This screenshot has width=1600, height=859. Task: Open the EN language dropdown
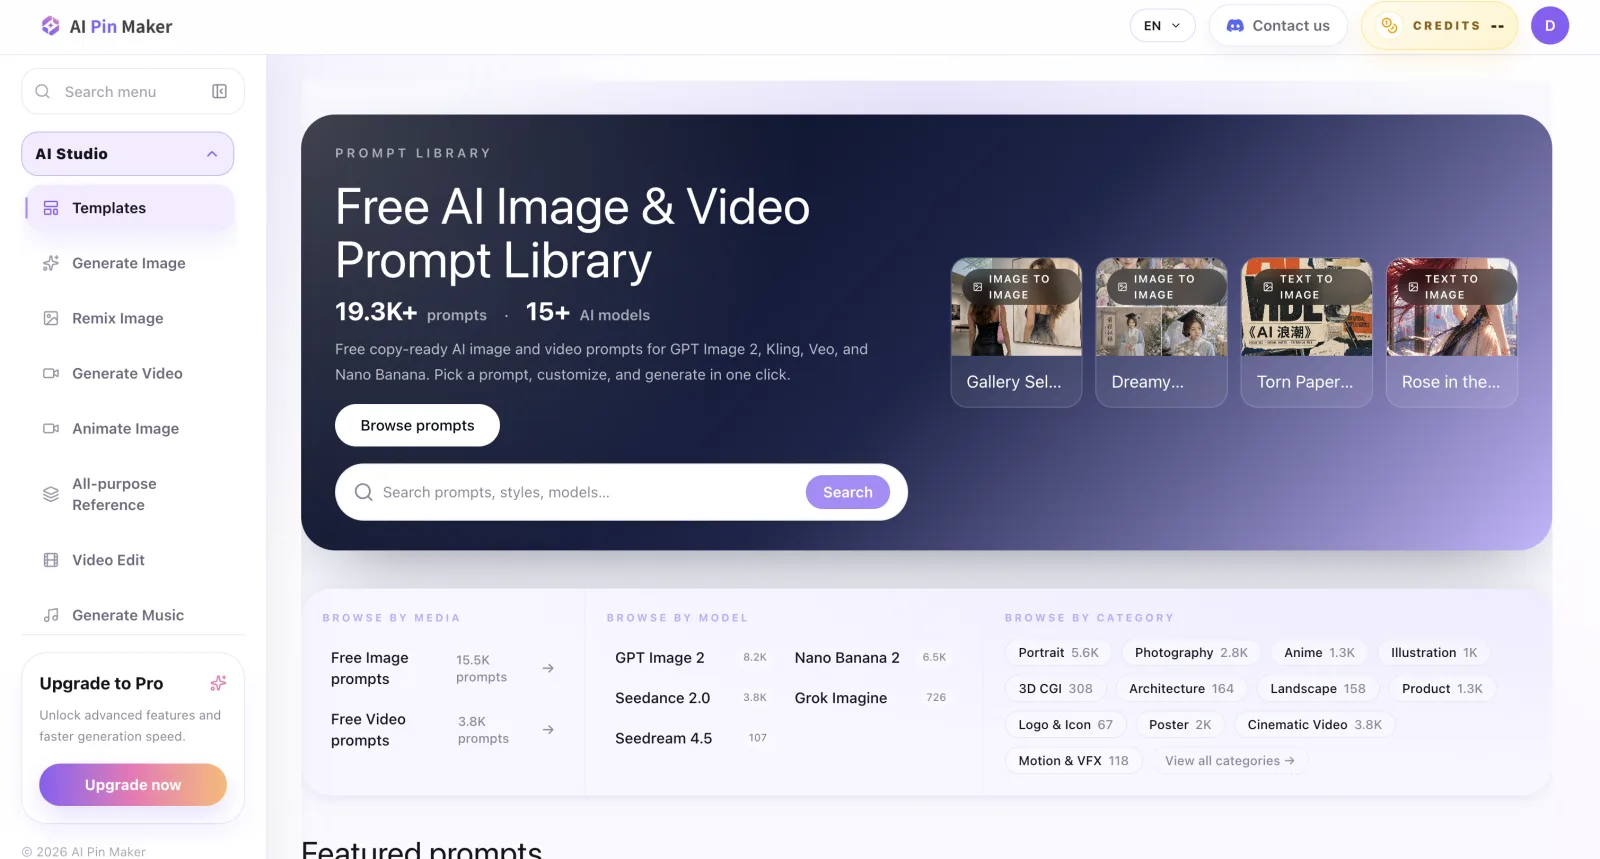(x=1162, y=26)
